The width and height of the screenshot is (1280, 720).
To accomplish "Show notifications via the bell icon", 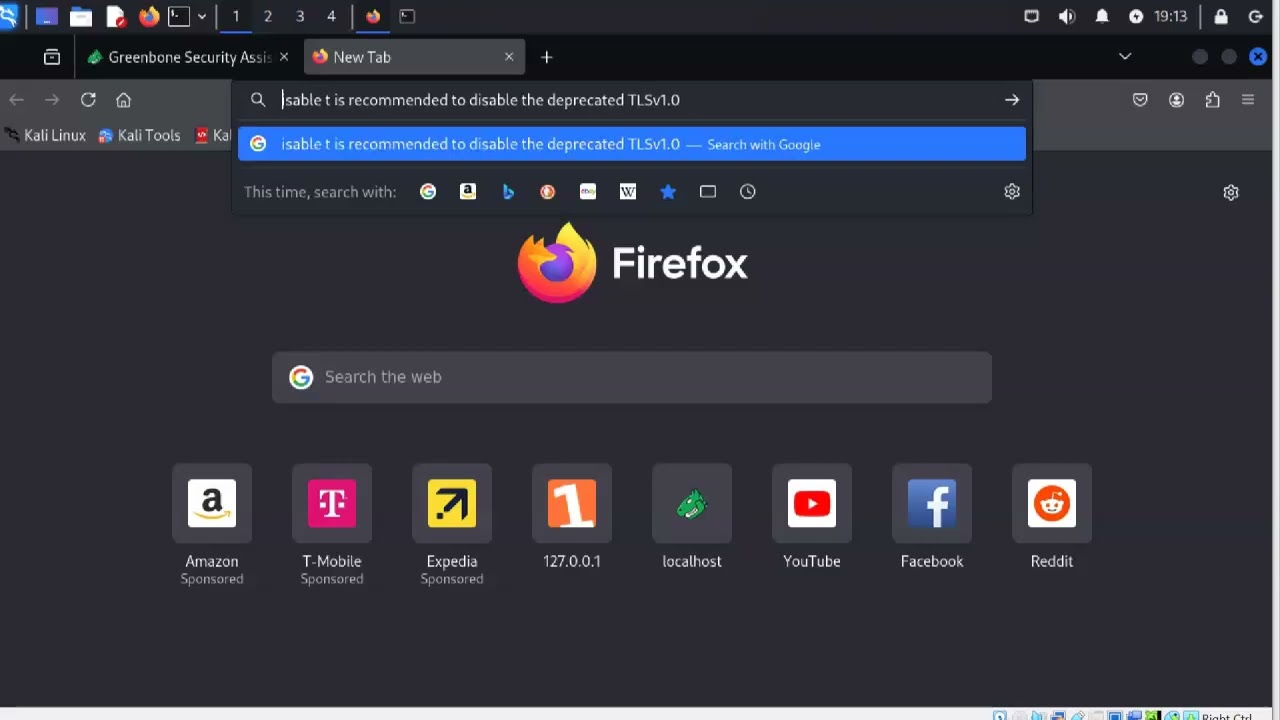I will pos(1102,16).
